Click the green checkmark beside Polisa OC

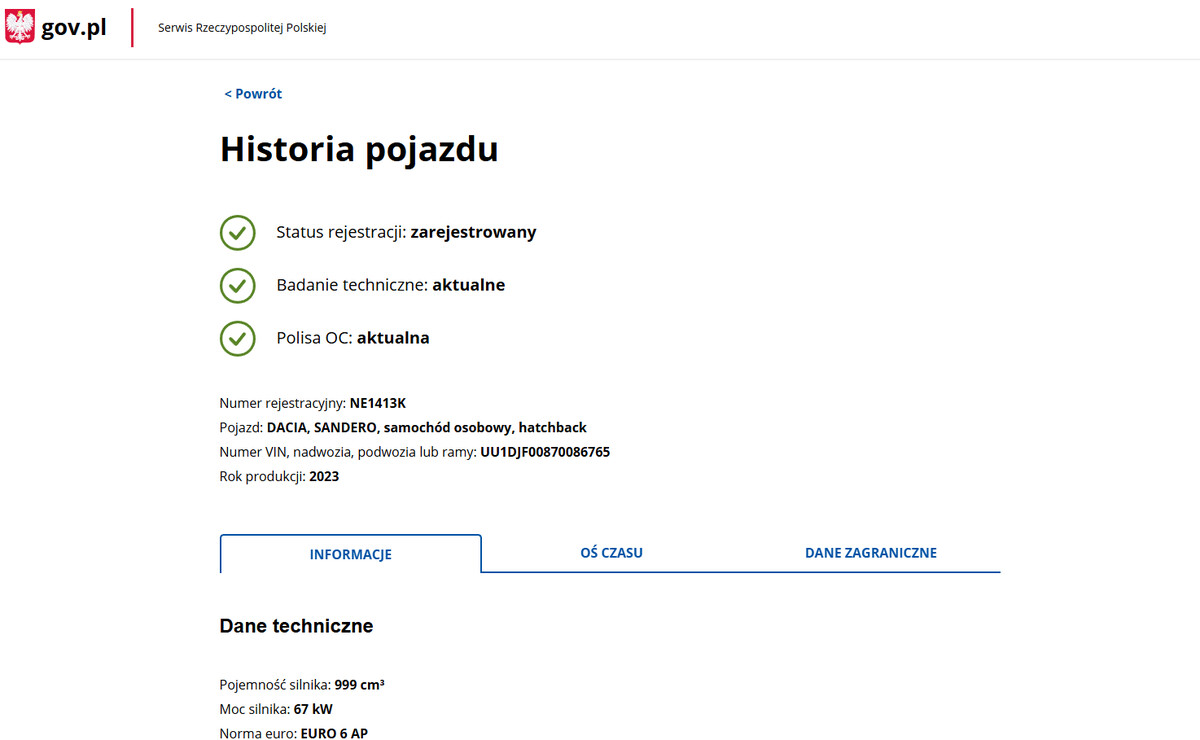click(x=237, y=338)
